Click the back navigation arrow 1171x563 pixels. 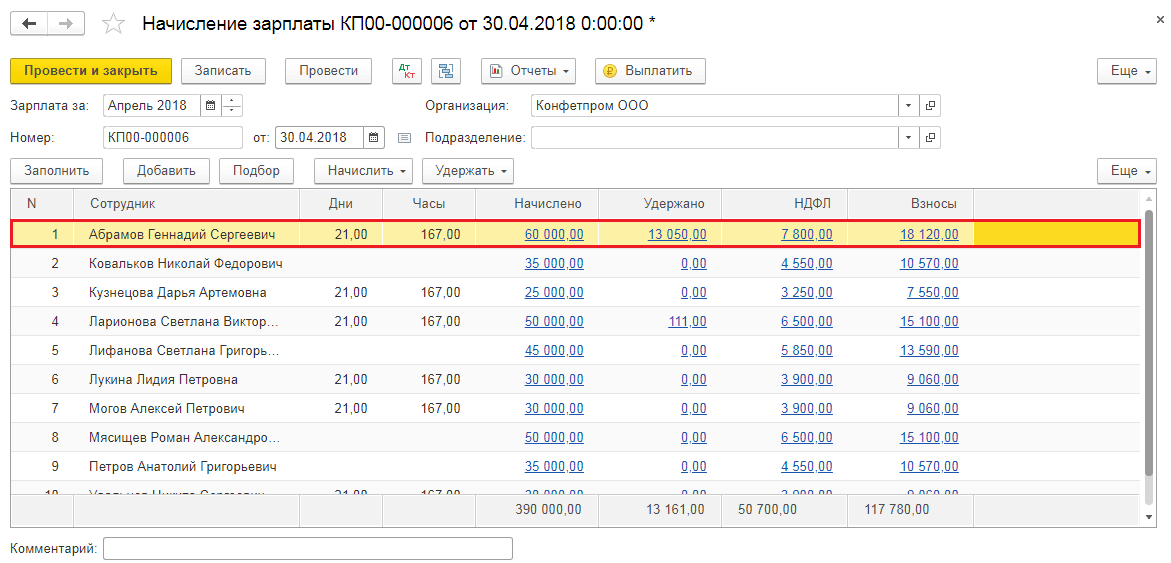pos(29,23)
